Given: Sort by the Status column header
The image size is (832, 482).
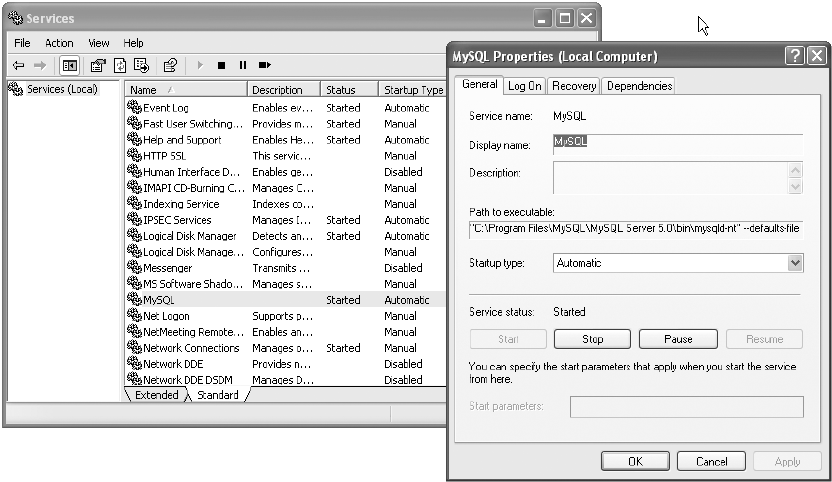Looking at the screenshot, I should pos(349,90).
